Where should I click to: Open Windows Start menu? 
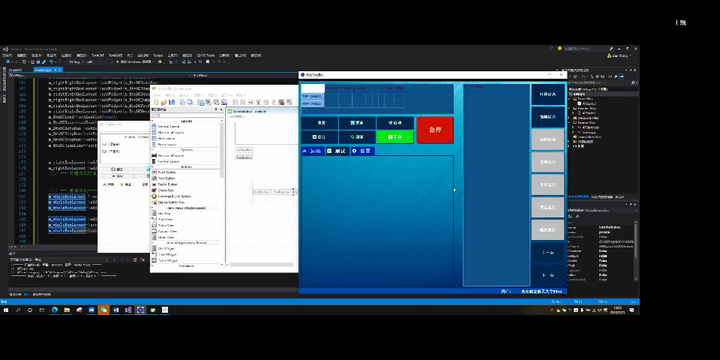pyautogui.click(x=6, y=310)
